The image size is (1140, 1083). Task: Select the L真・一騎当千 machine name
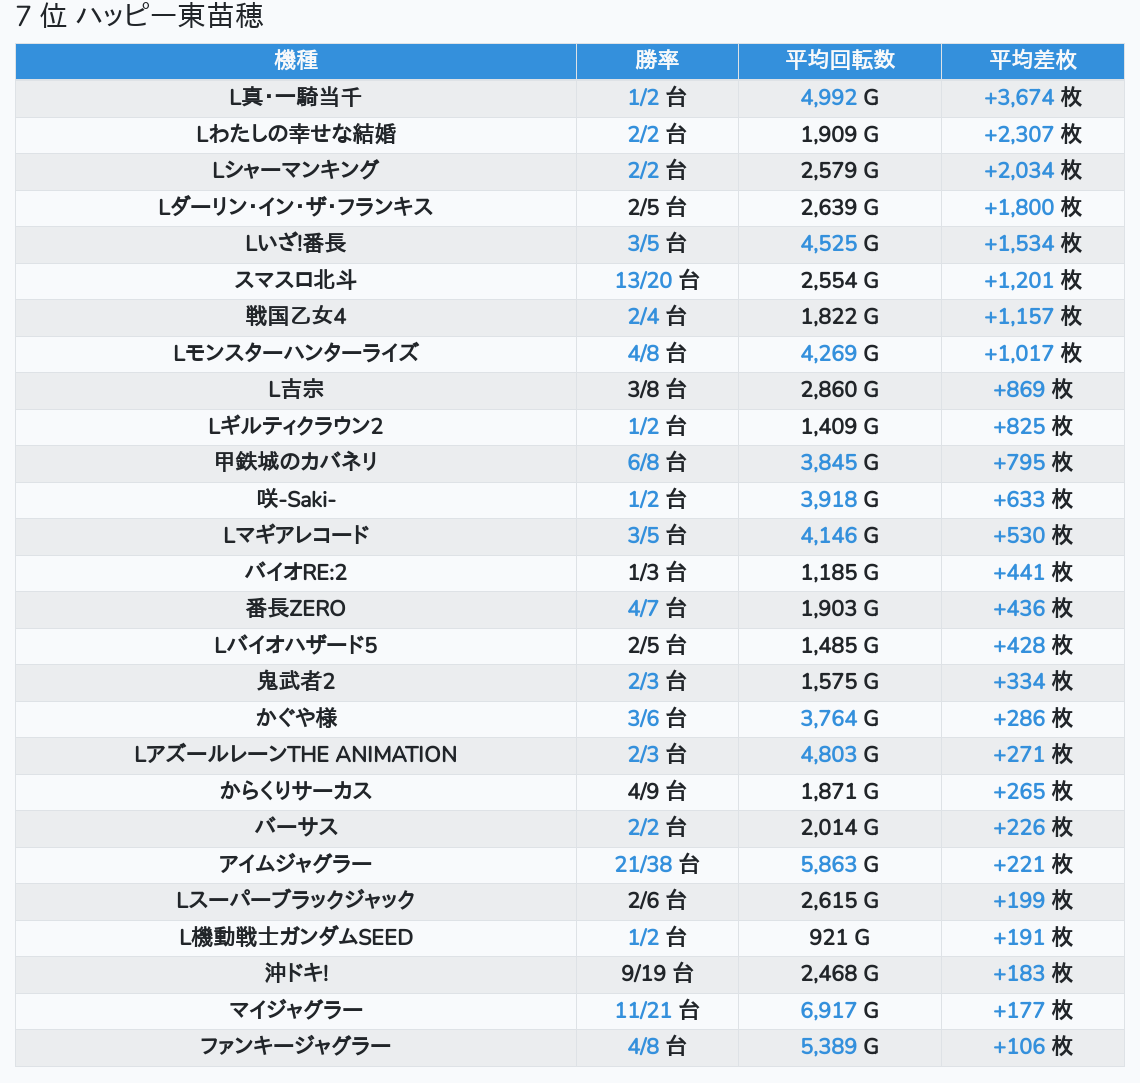click(x=296, y=97)
